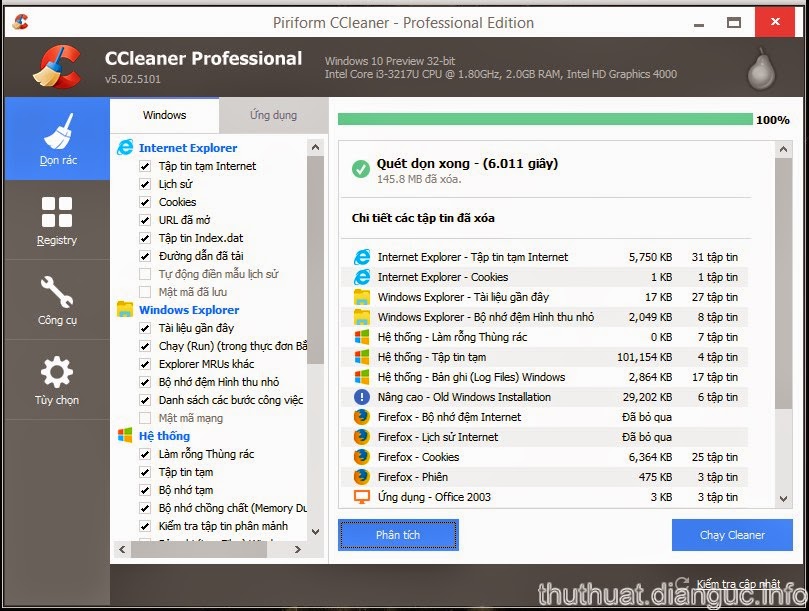
Task: Click Kiểm tra cập nhật update link
Action: [738, 584]
